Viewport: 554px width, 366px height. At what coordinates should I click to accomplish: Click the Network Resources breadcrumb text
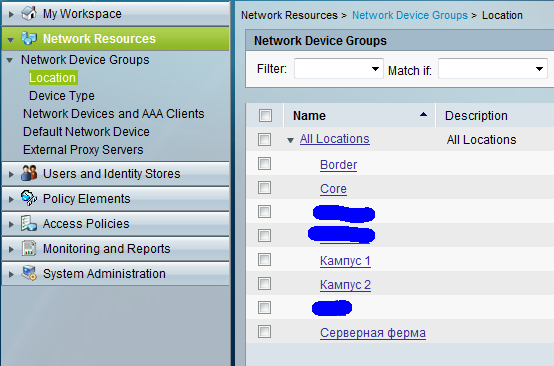(289, 15)
